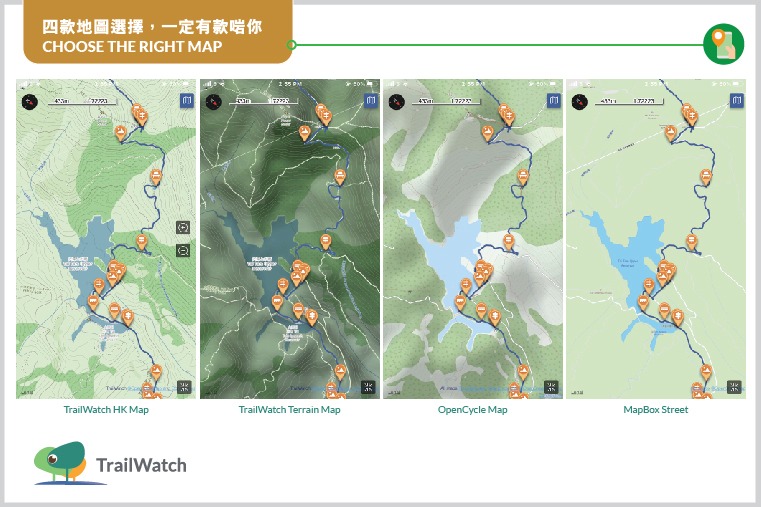Screen dimensions: 761x507
Task: Open map layer selector on Terrain Map
Action: (369, 101)
